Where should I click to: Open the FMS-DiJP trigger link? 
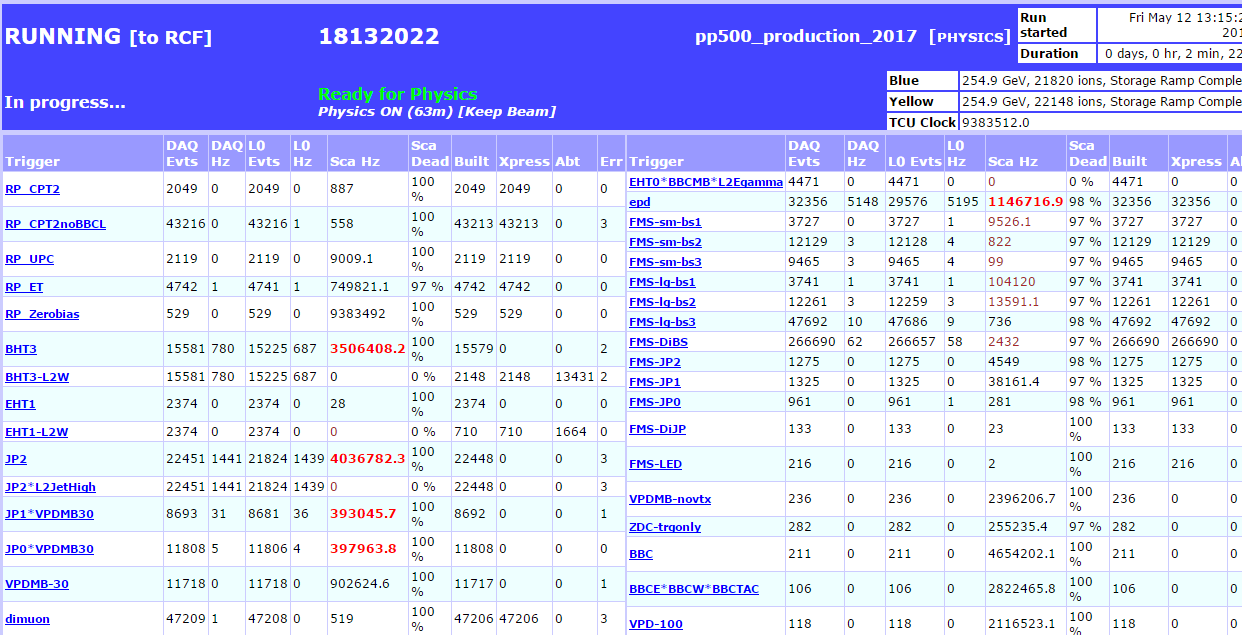657,429
